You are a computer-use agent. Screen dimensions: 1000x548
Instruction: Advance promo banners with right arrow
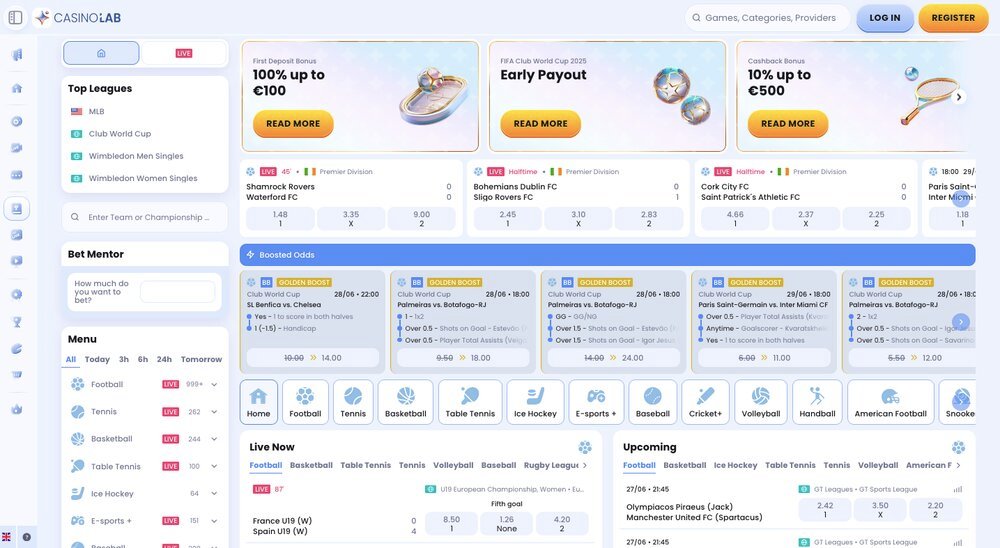click(959, 97)
